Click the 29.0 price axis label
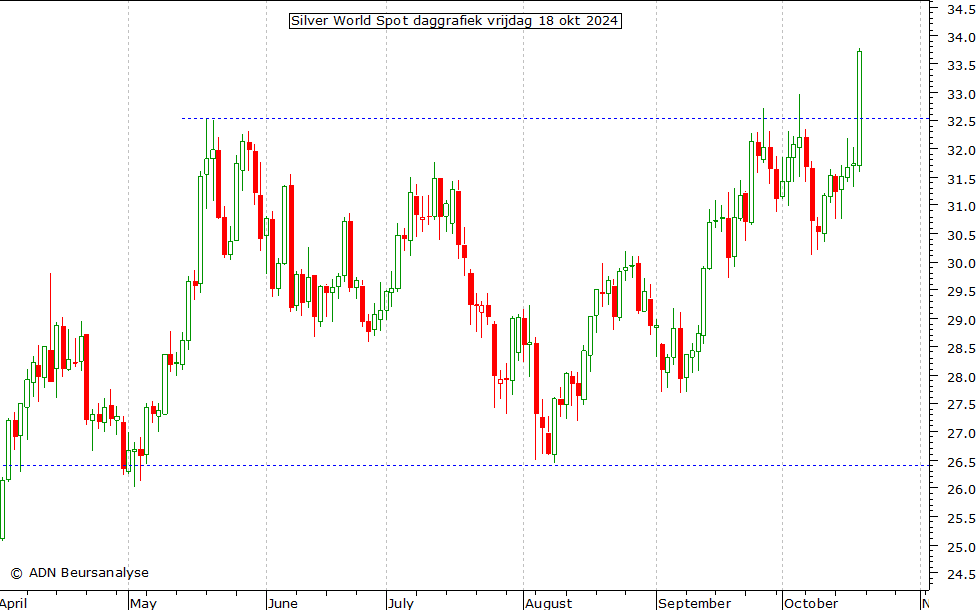Screen dimensions: 980x610 (961, 321)
